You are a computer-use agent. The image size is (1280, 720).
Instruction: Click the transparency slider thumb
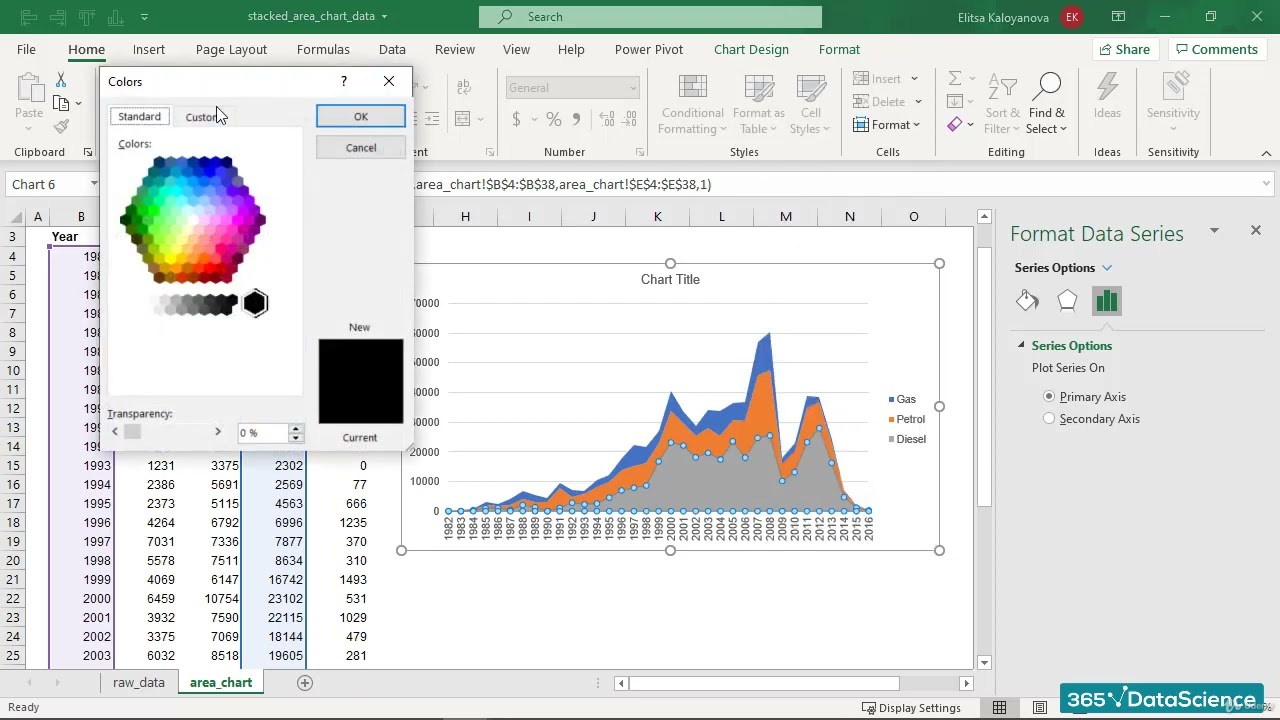(x=132, y=432)
